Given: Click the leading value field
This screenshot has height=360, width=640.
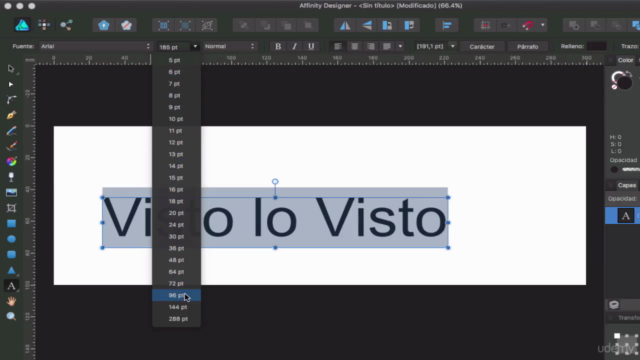Looking at the screenshot, I should point(431,47).
